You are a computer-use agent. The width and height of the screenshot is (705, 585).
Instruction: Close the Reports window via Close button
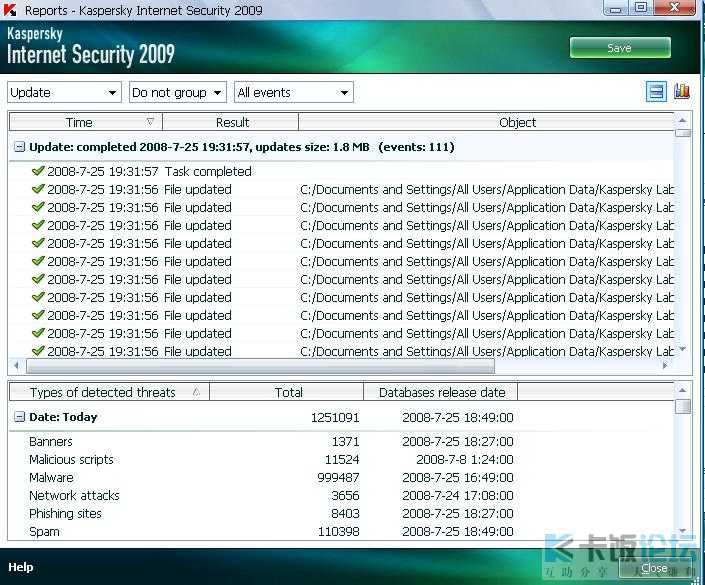click(654, 568)
